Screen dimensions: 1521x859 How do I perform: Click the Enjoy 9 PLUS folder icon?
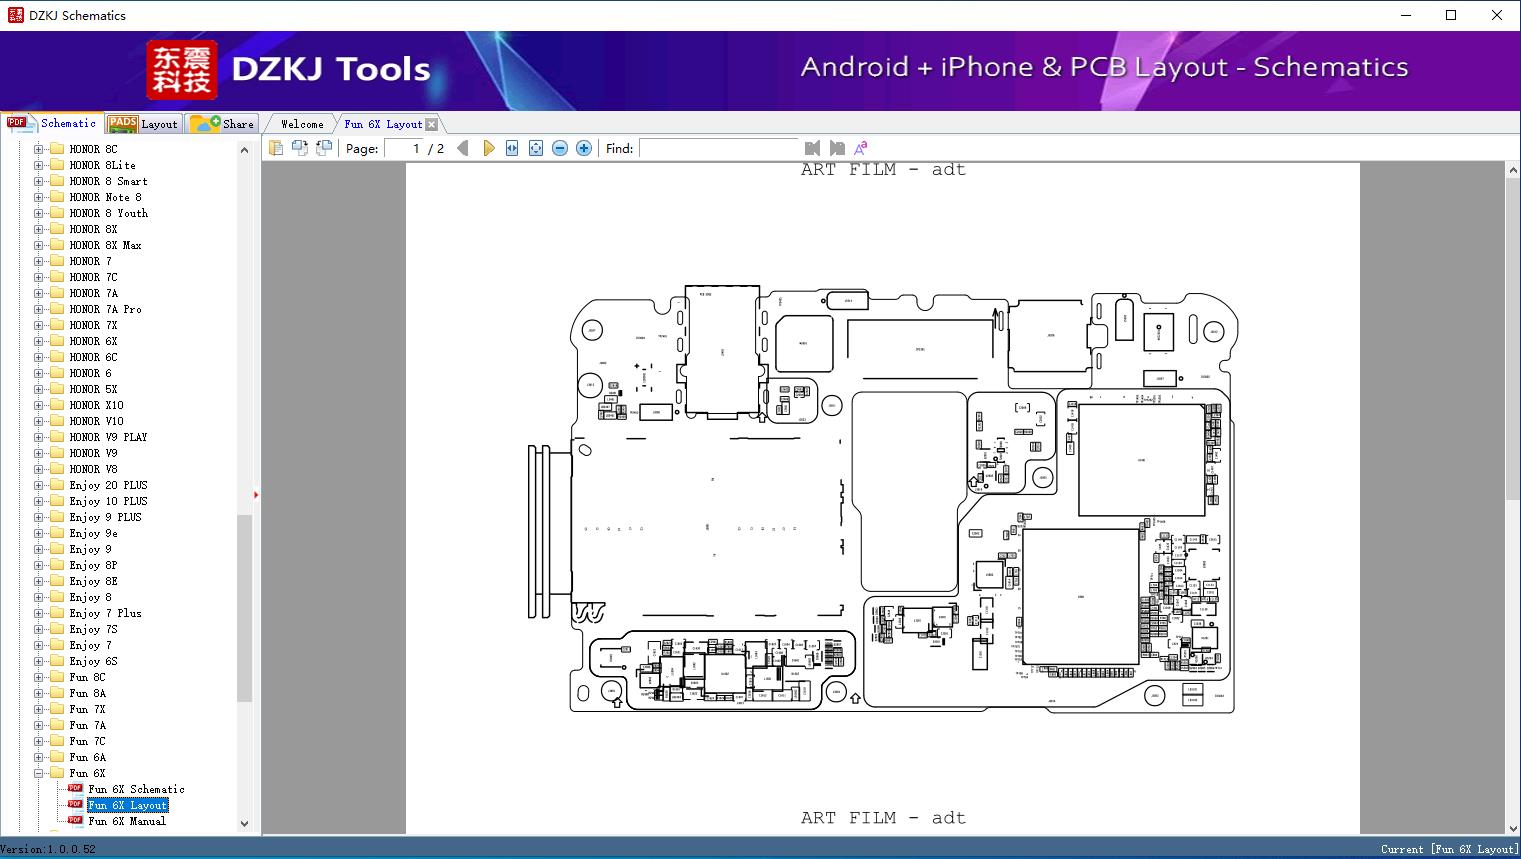tap(57, 517)
